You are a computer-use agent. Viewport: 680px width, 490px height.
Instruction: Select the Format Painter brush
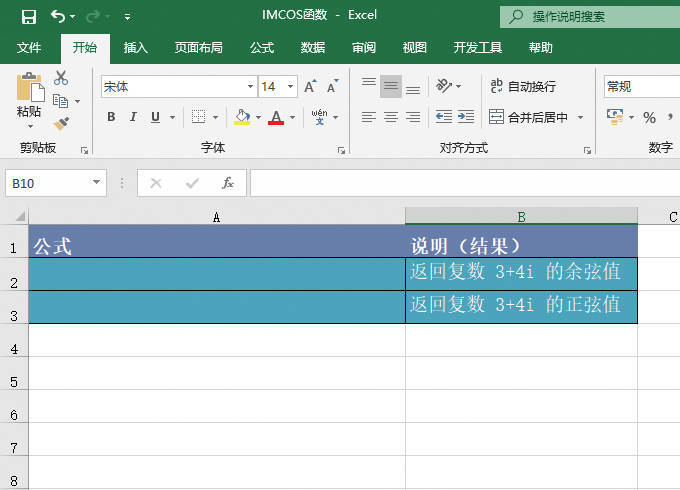pyautogui.click(x=61, y=123)
